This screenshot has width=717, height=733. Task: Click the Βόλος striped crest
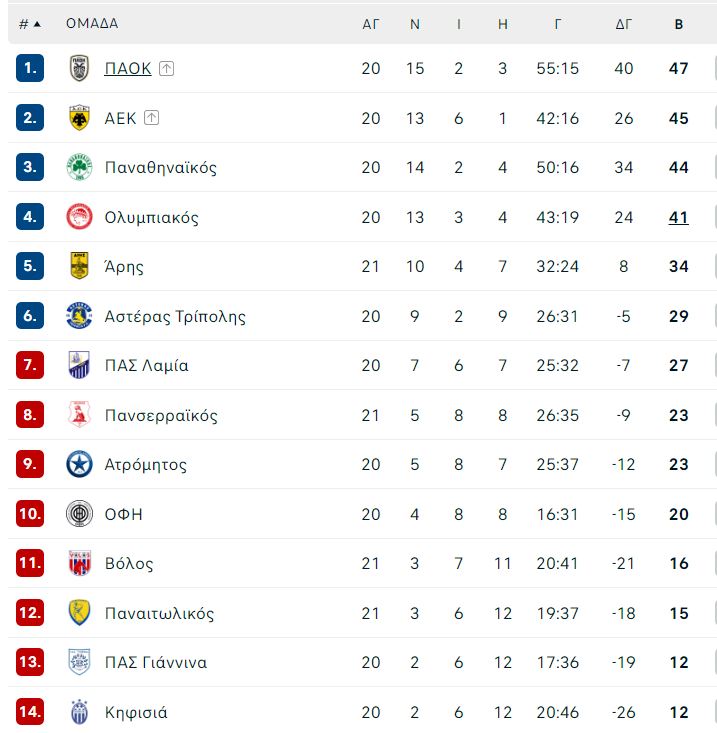click(79, 563)
